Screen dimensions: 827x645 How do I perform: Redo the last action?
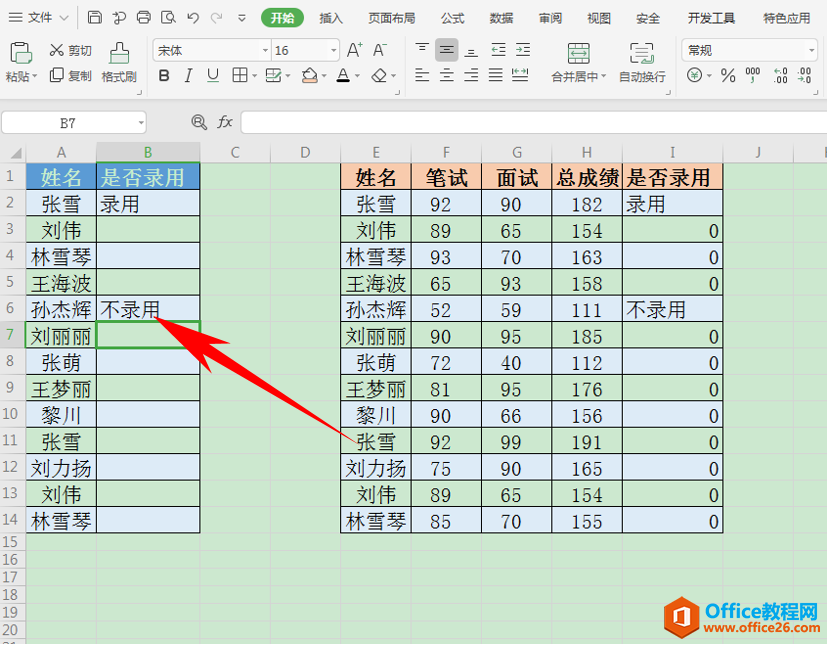click(216, 18)
